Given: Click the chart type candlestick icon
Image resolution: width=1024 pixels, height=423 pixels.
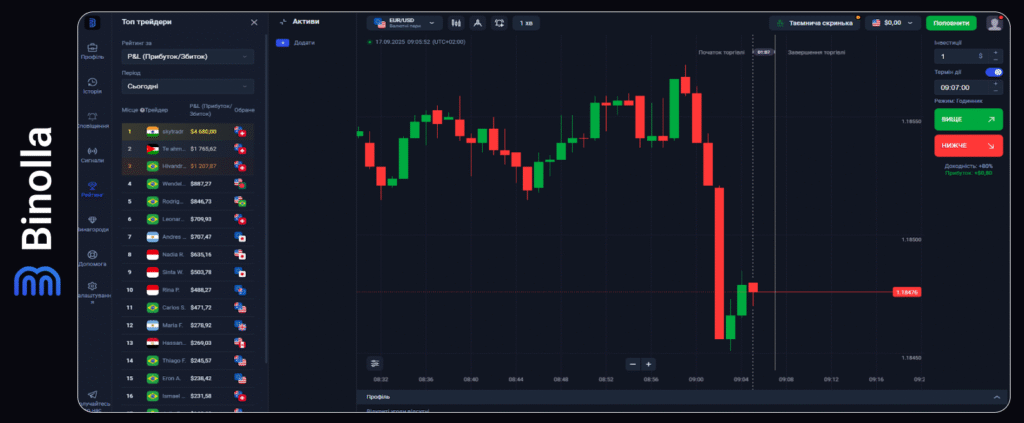Looking at the screenshot, I should 456,22.
